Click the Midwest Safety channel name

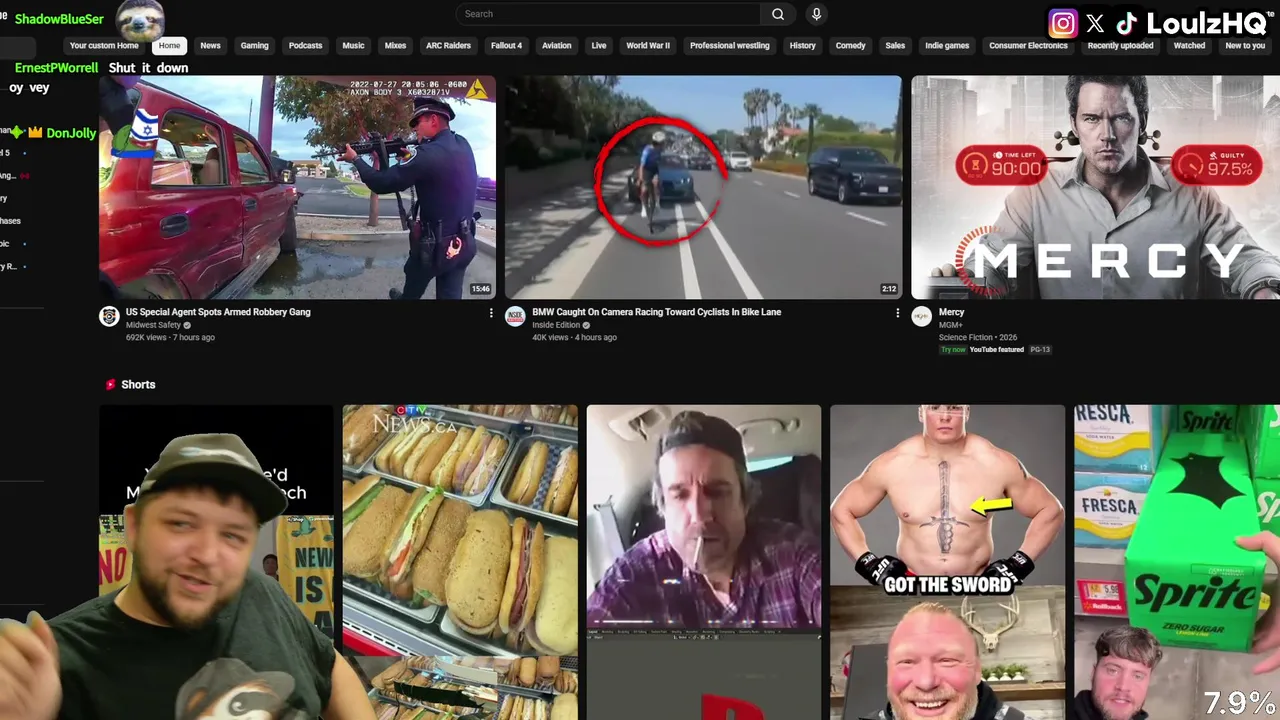[153, 325]
